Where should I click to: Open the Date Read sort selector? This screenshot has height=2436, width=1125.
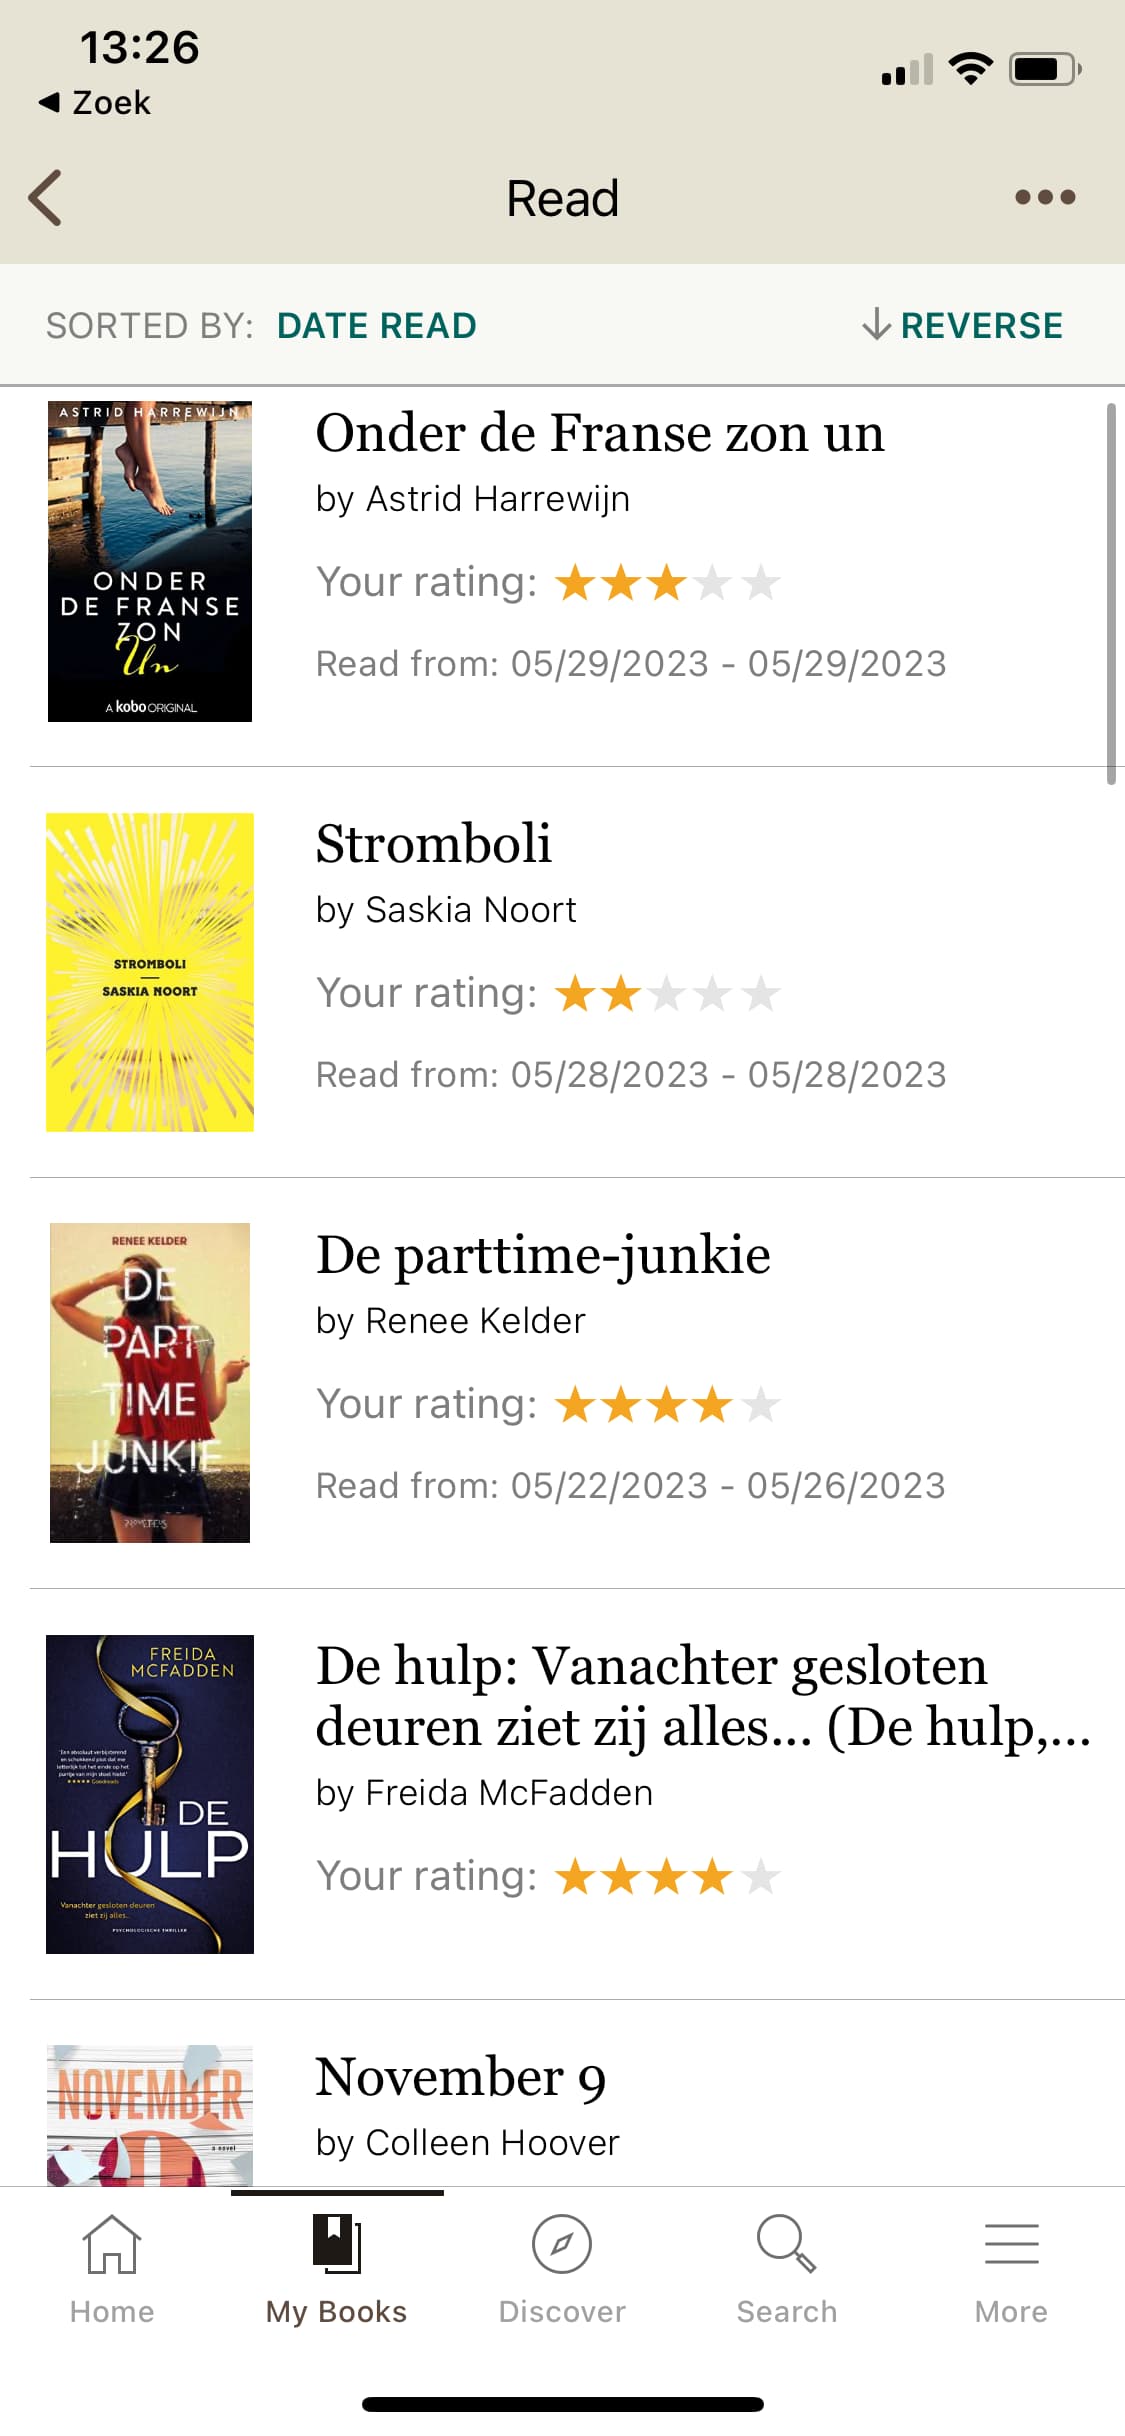point(376,326)
